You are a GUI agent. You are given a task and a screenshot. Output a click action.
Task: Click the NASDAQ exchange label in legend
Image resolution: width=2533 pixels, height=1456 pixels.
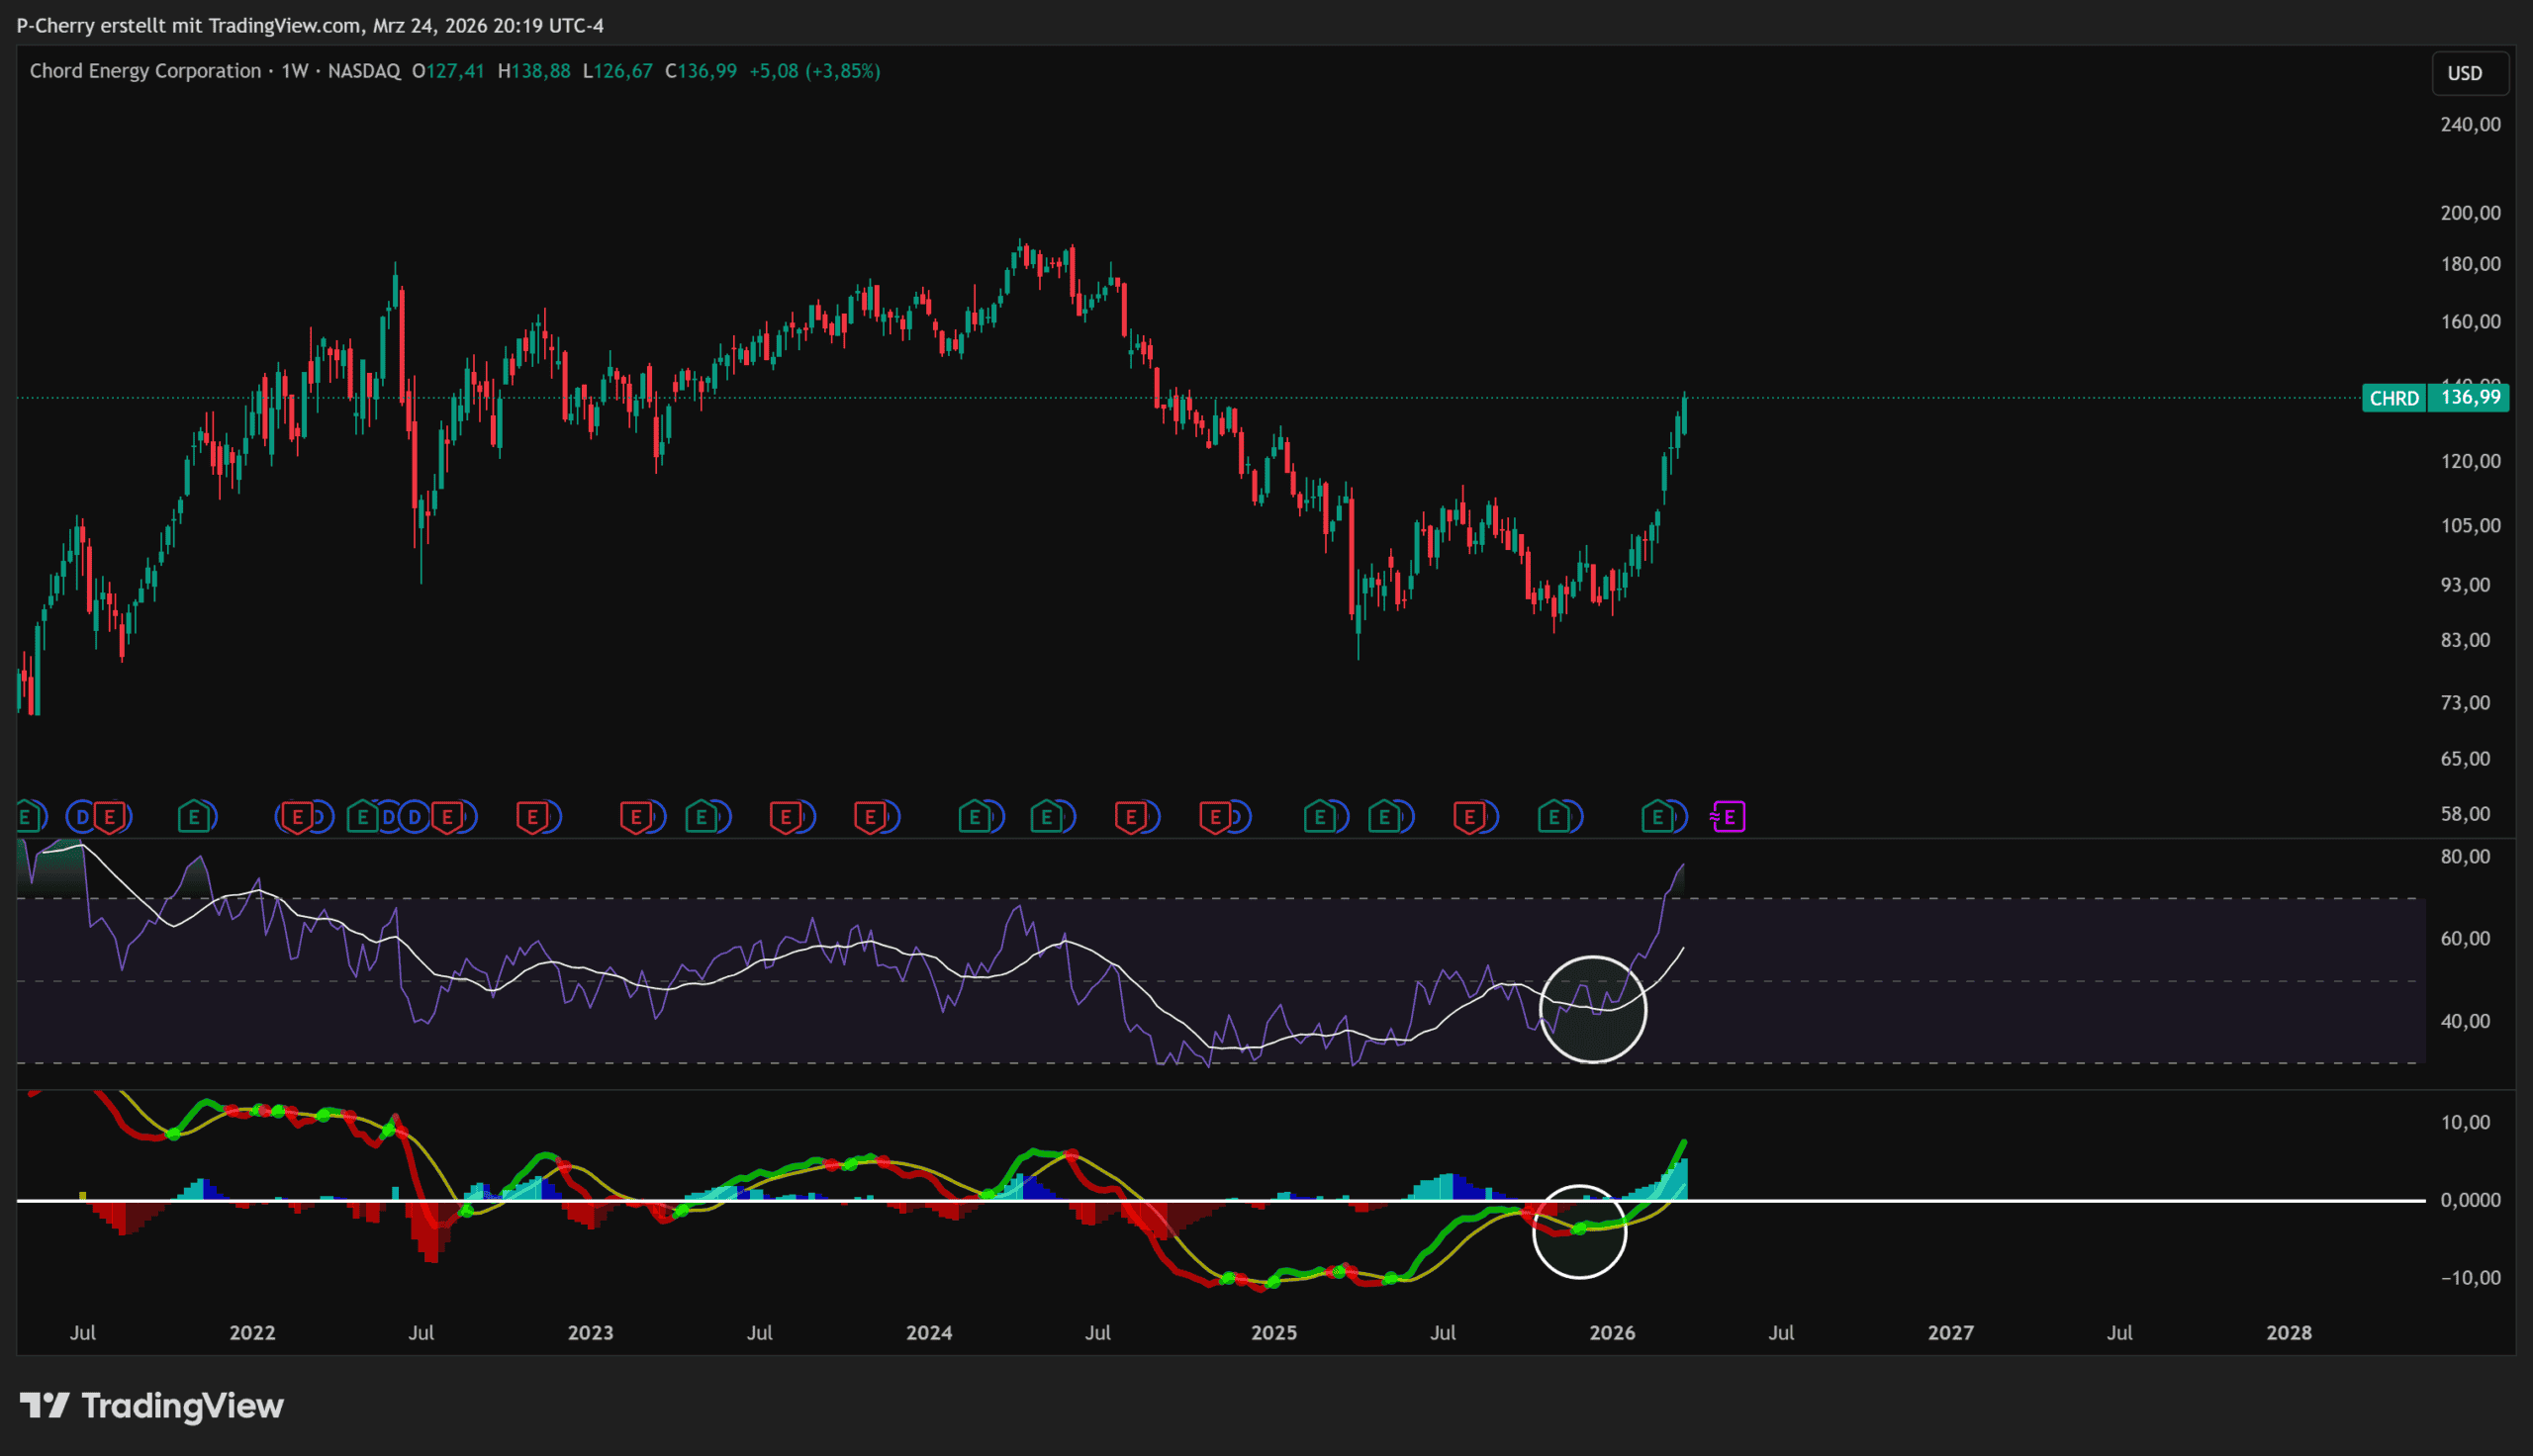[x=364, y=71]
